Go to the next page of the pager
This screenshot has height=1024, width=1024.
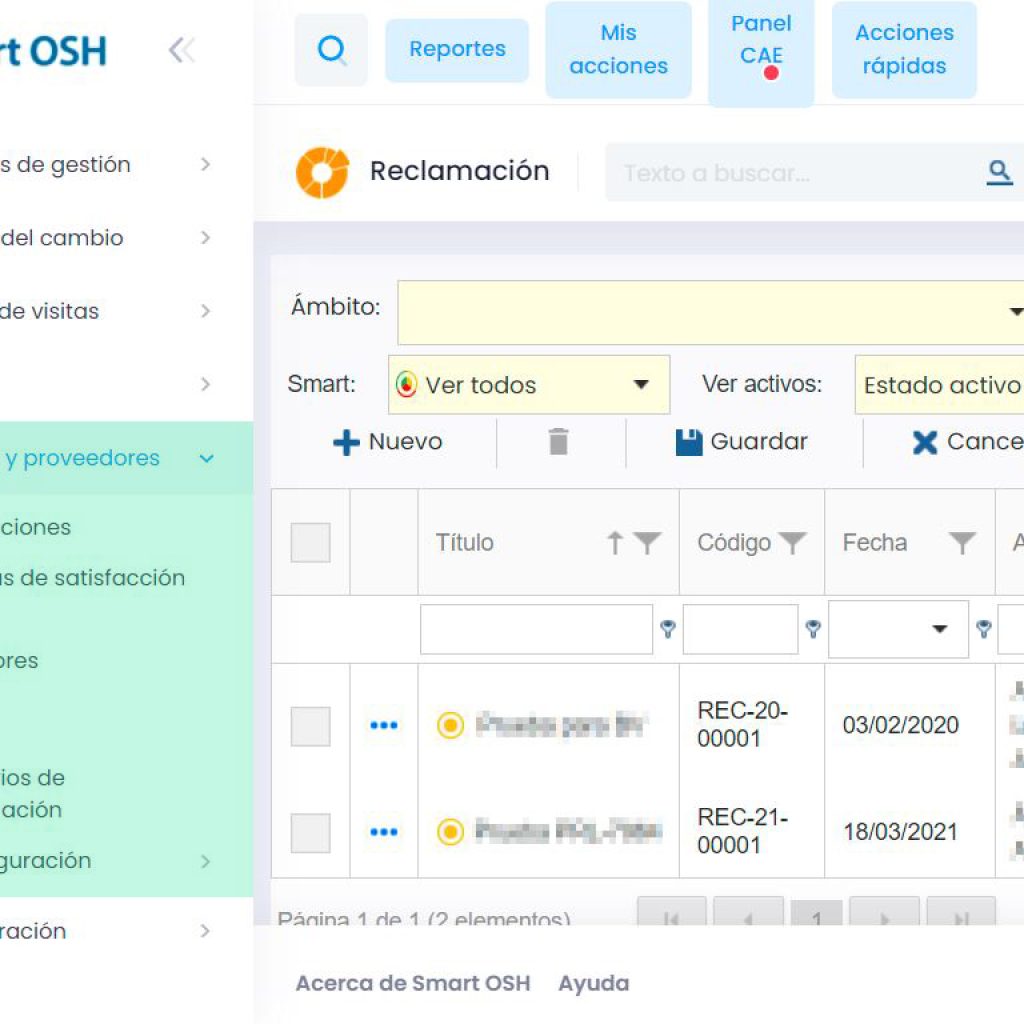[884, 912]
